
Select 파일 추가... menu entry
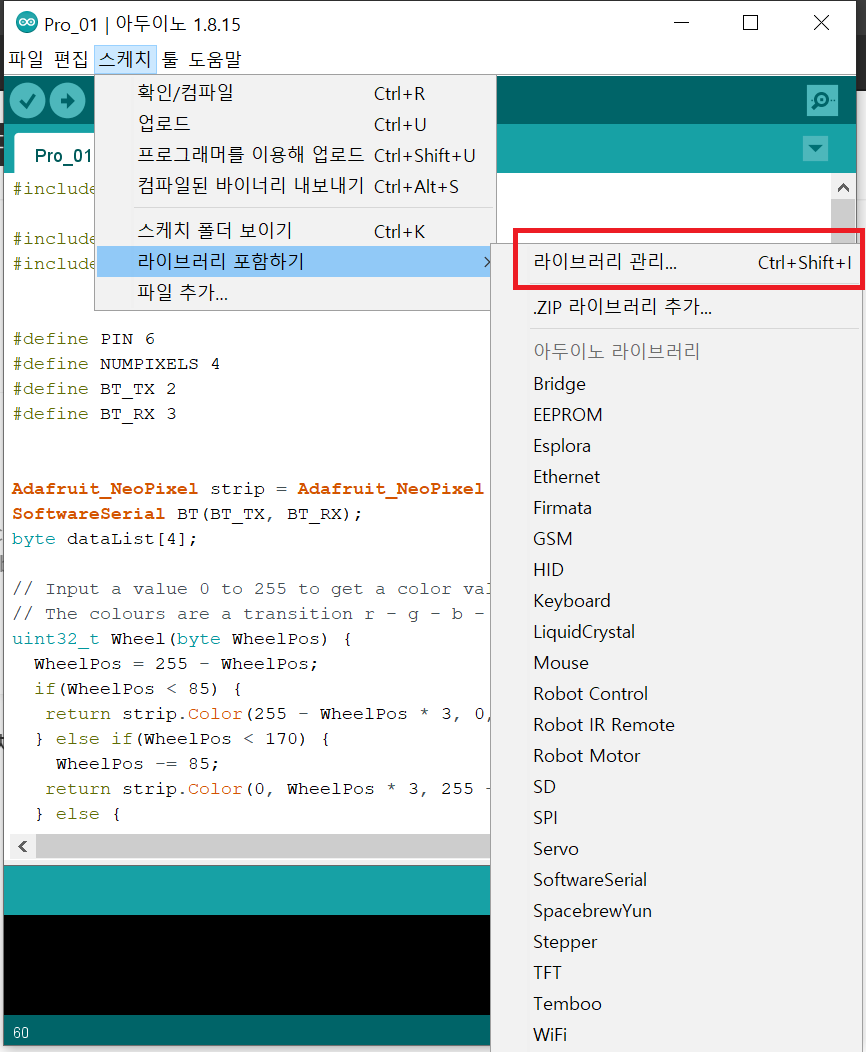pyautogui.click(x=294, y=293)
